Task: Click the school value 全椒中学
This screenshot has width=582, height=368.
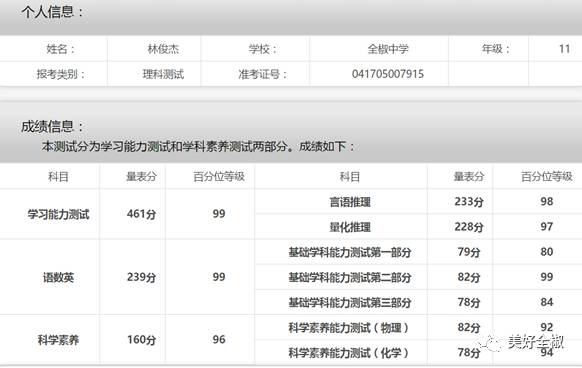Action: click(388, 49)
